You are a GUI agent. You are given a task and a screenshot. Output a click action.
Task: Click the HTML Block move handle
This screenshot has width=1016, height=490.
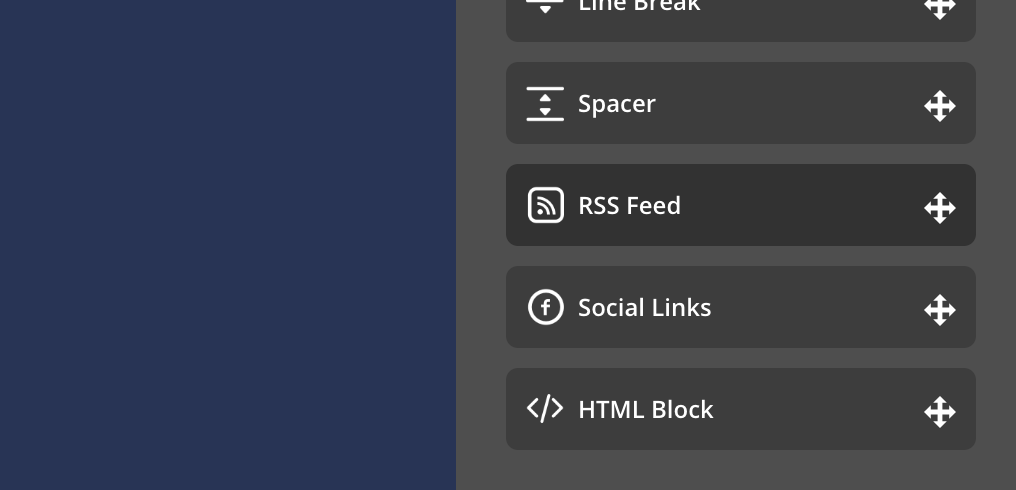point(940,412)
